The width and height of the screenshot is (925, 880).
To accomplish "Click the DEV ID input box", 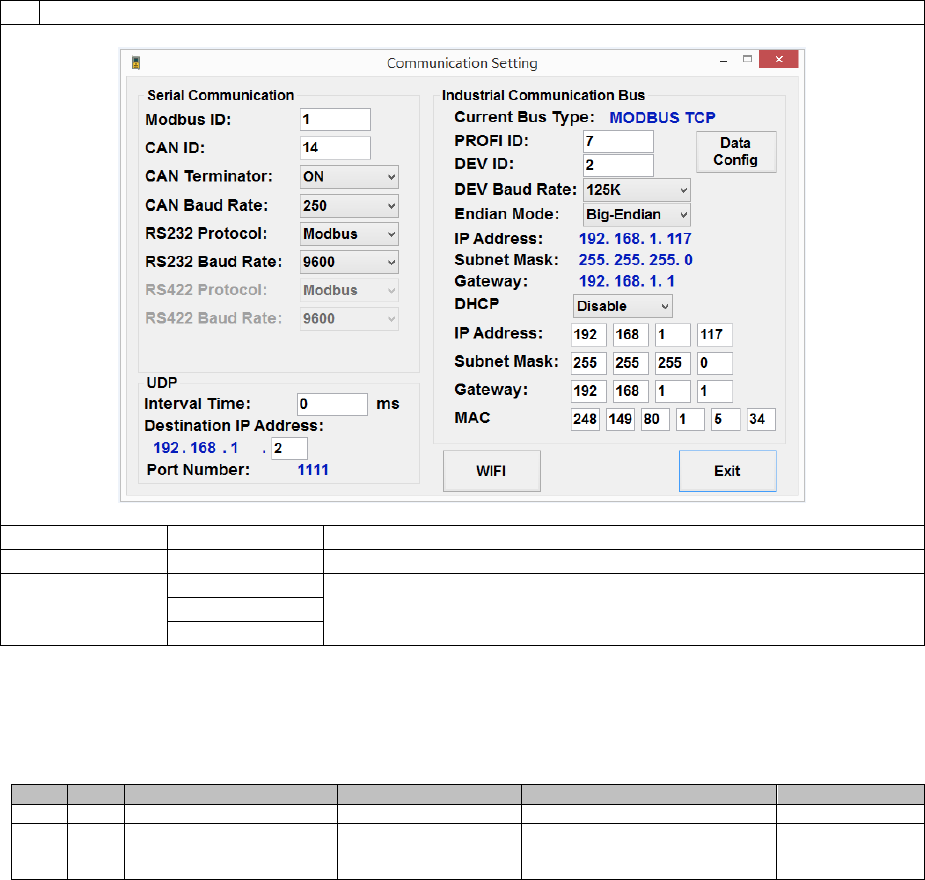I will pos(618,165).
